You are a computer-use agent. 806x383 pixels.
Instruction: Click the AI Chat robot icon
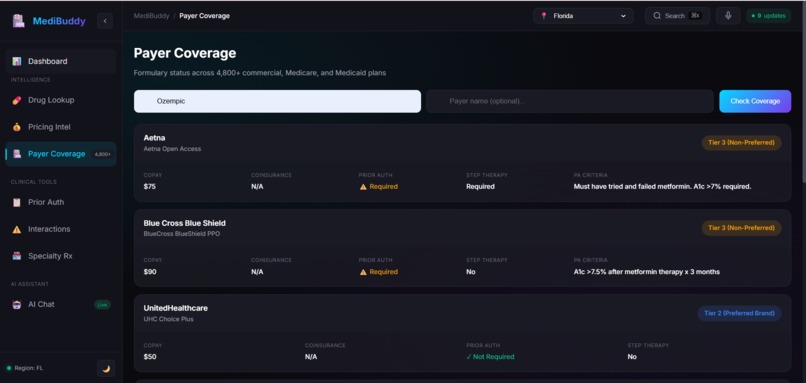pos(17,304)
